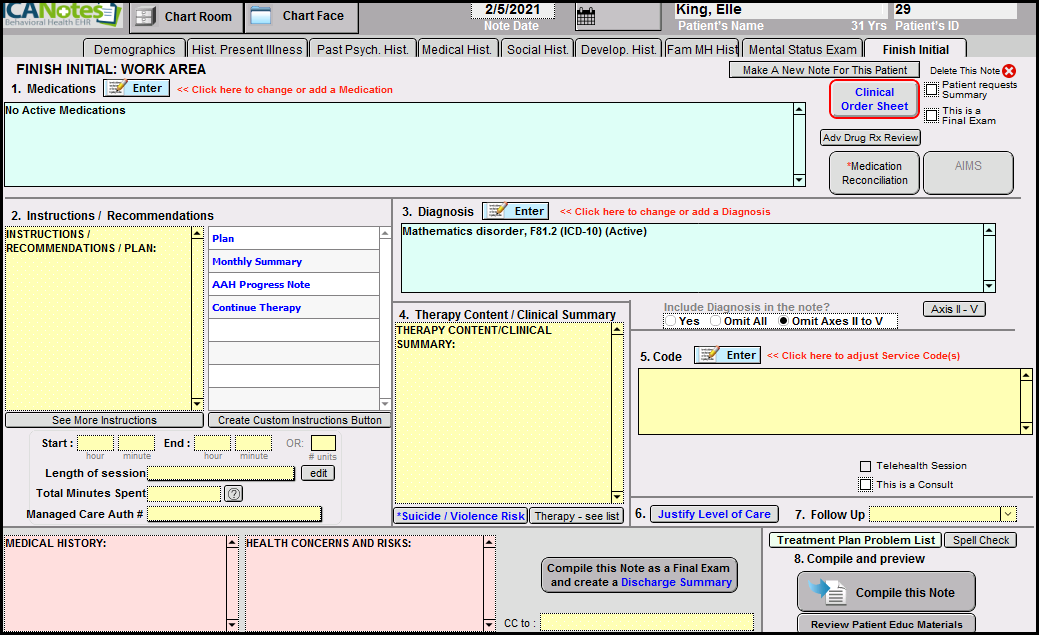The width and height of the screenshot is (1039, 635).
Task: Click the Diagnosis Enter button
Action: (515, 211)
